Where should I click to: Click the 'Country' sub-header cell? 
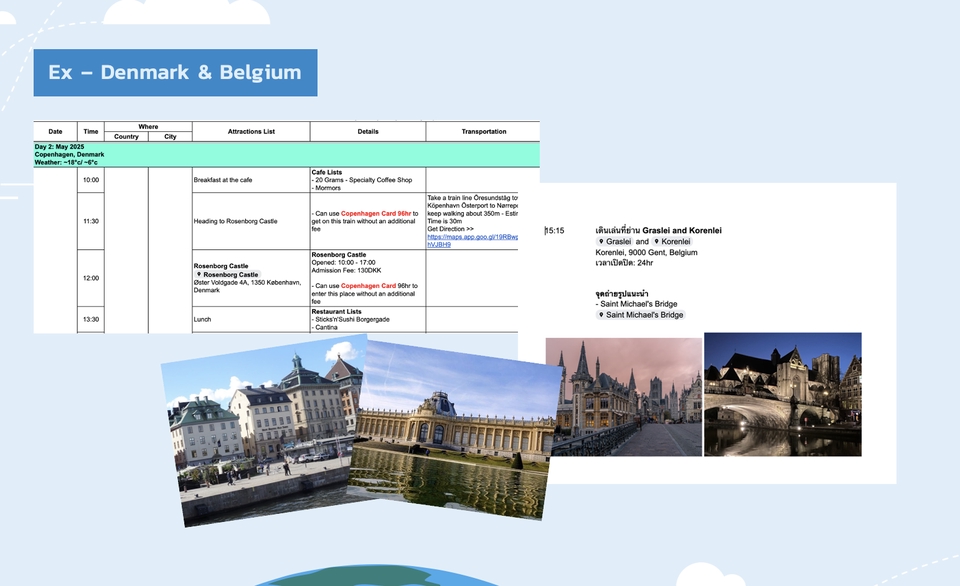pyautogui.click(x=126, y=137)
